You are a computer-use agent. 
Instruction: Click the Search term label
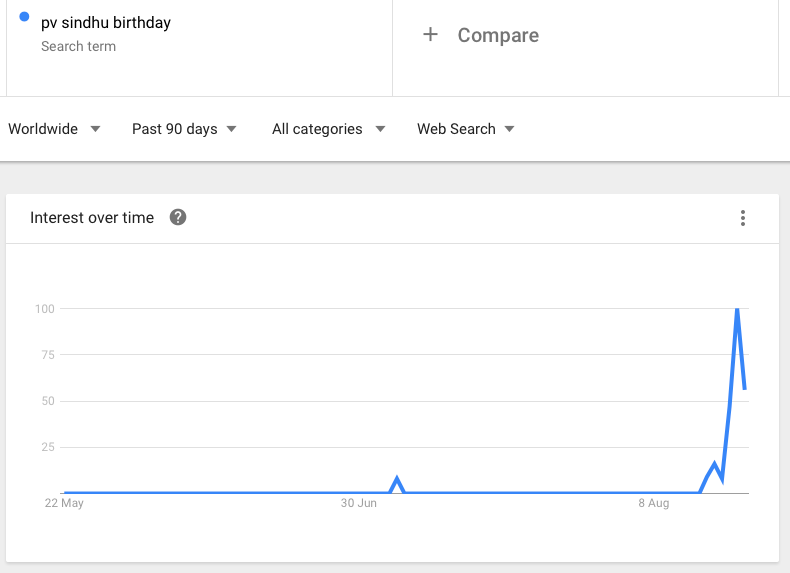78,46
